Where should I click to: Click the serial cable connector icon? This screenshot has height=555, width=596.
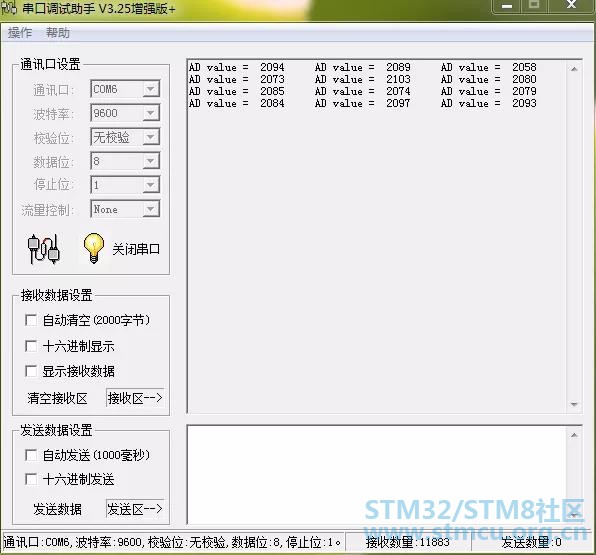(x=43, y=249)
